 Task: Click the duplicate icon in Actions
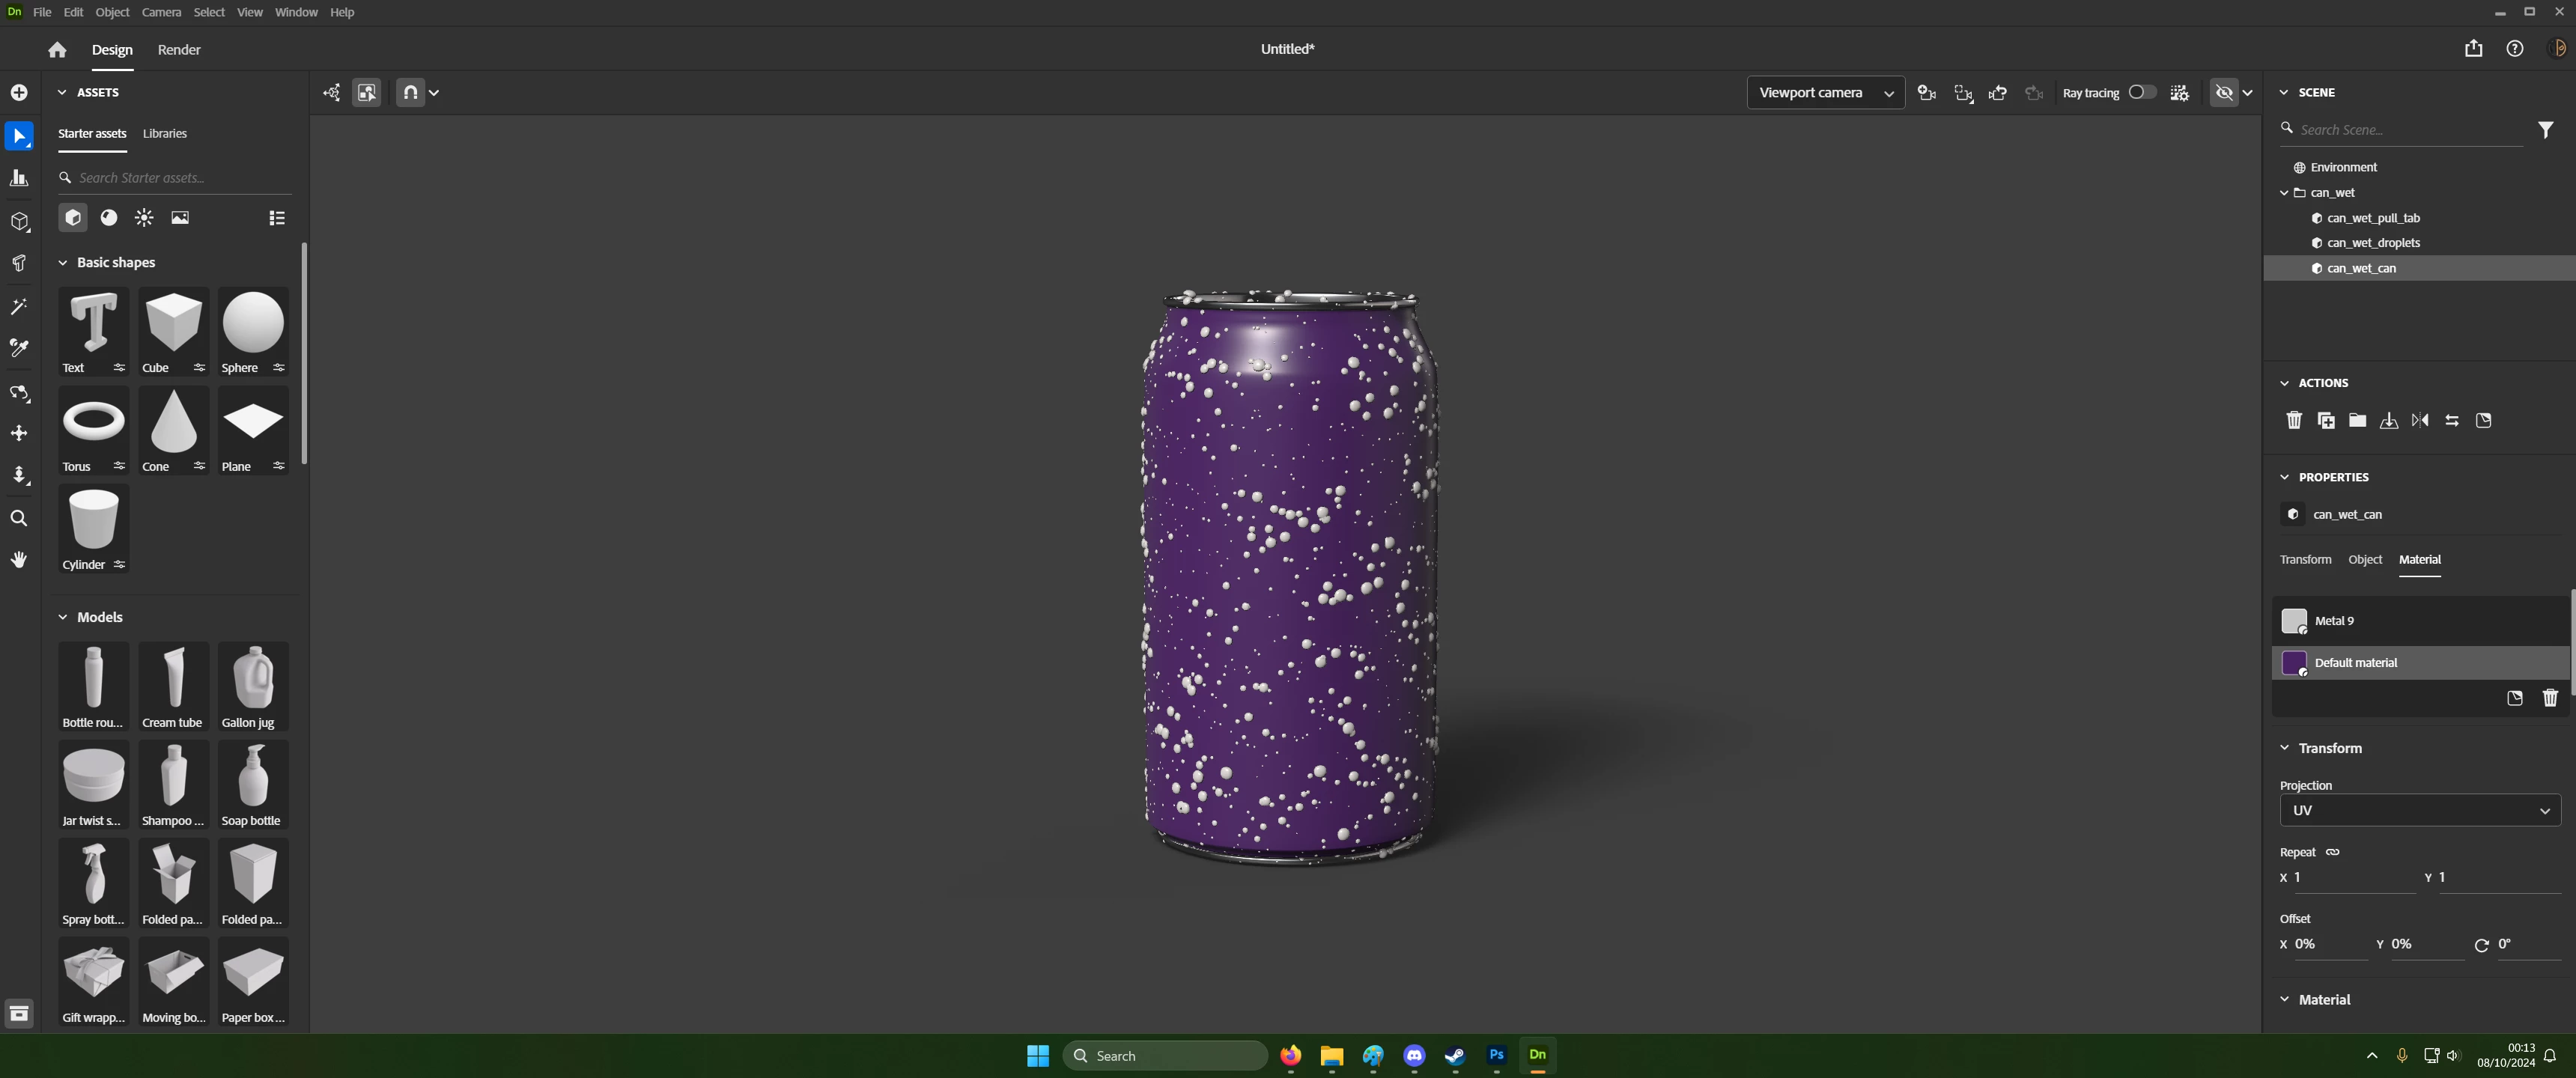point(2326,421)
